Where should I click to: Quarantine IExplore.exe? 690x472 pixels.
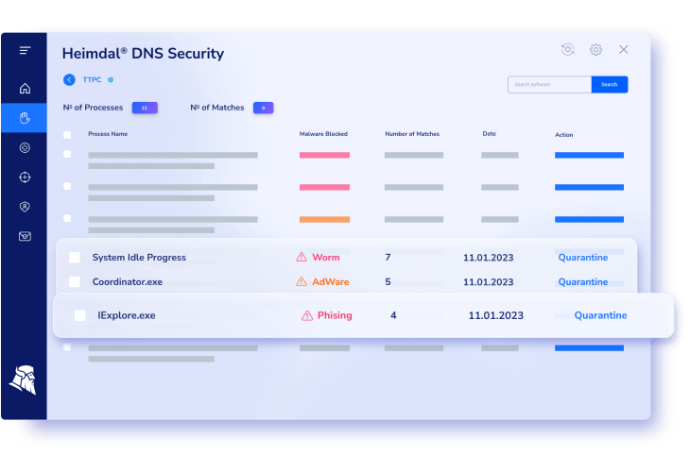tap(601, 315)
